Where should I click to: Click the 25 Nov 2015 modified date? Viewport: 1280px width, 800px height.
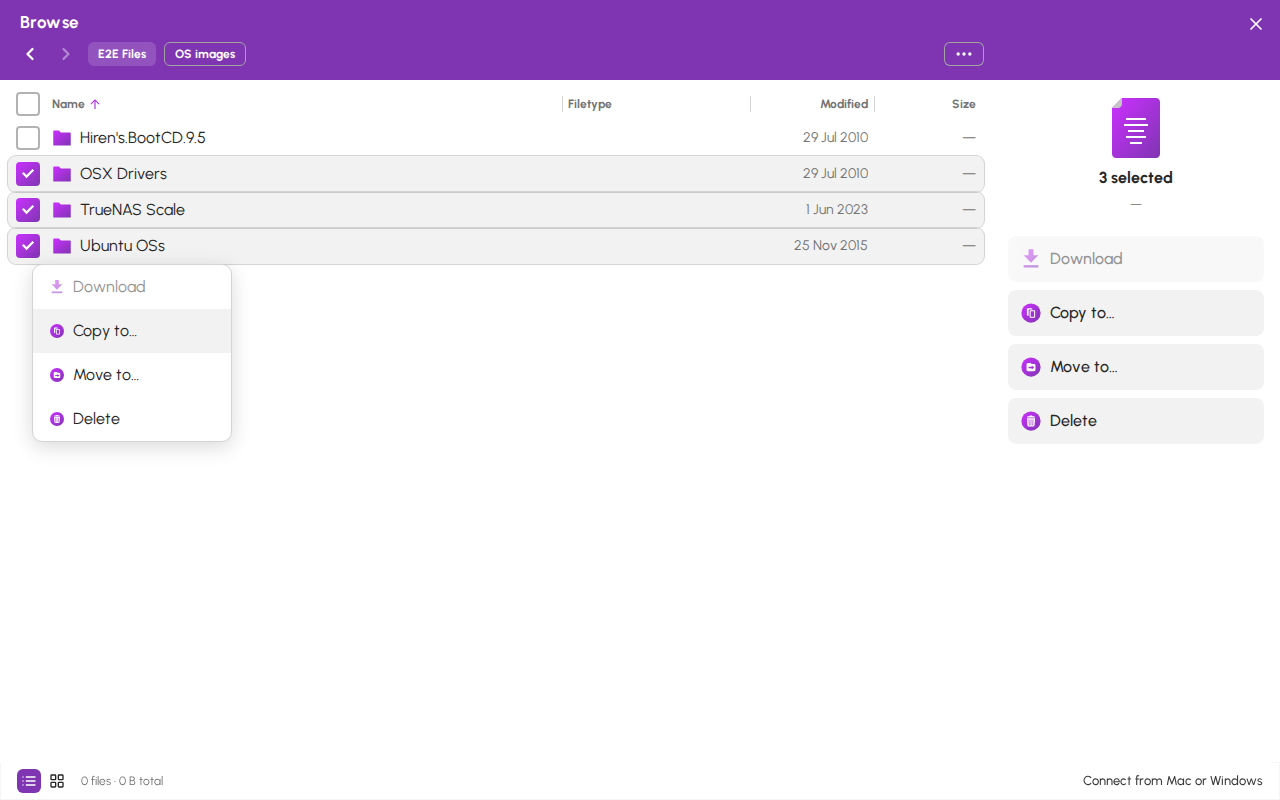(x=831, y=246)
